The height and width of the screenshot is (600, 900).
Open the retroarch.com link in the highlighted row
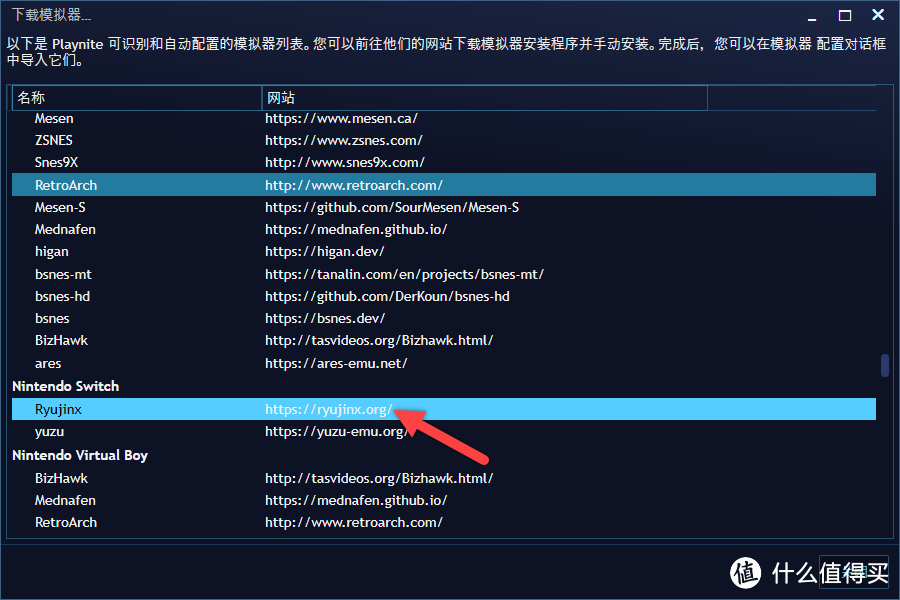pos(354,185)
